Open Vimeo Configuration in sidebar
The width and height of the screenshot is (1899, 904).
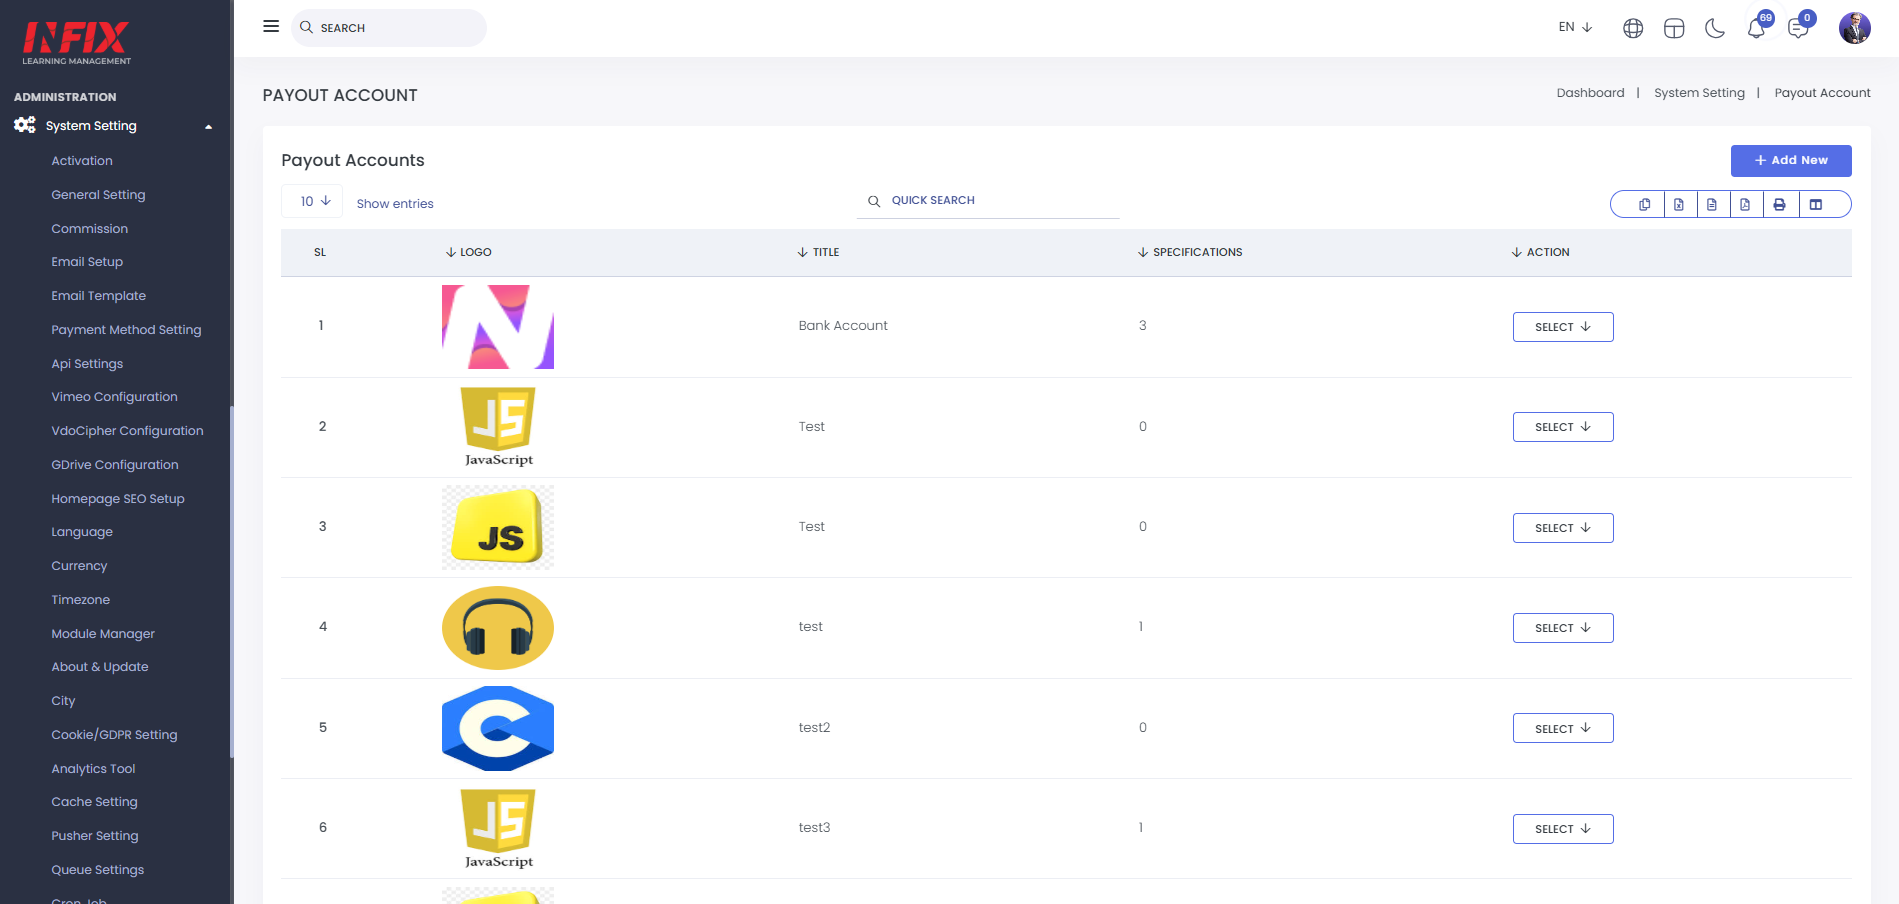(114, 397)
